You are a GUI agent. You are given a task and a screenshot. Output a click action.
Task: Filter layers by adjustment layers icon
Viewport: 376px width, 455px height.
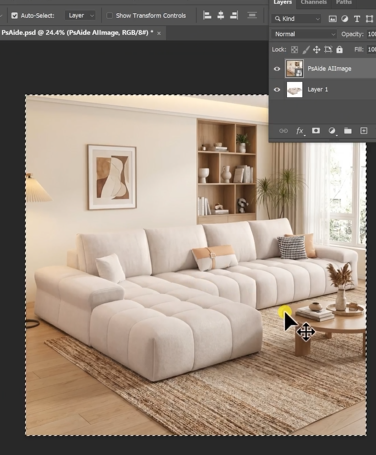tap(345, 19)
